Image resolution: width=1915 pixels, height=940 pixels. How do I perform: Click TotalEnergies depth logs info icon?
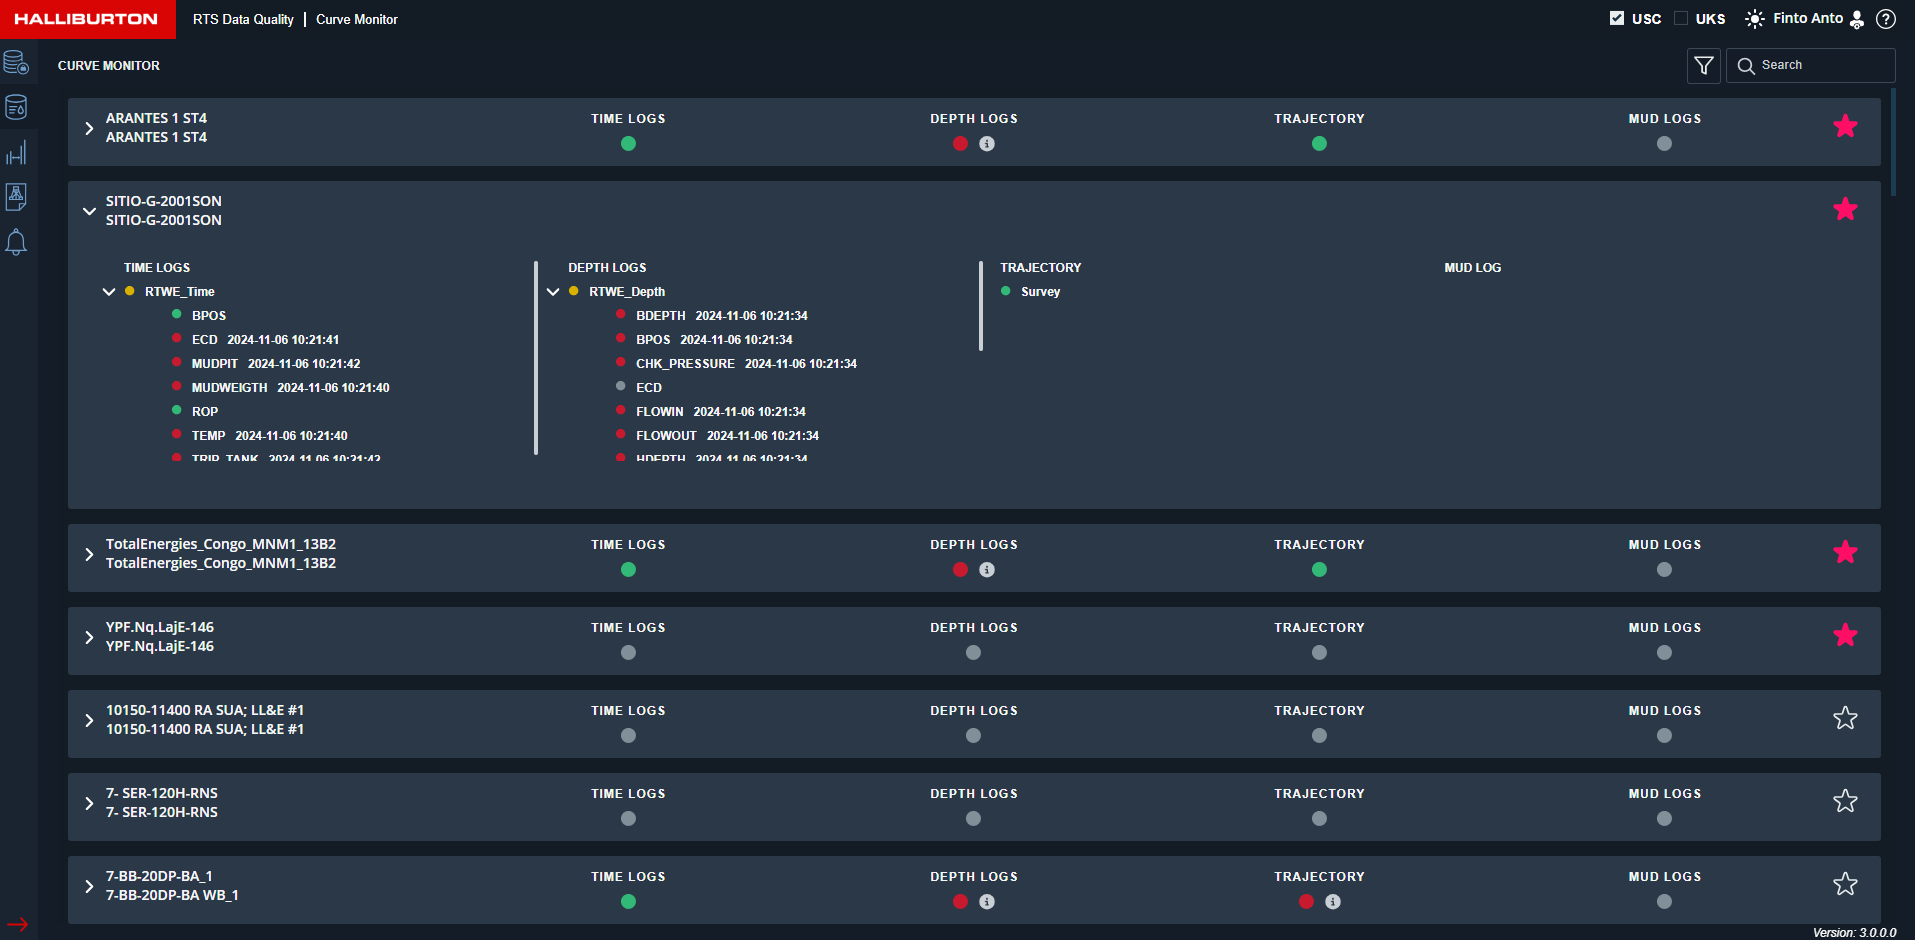[987, 570]
